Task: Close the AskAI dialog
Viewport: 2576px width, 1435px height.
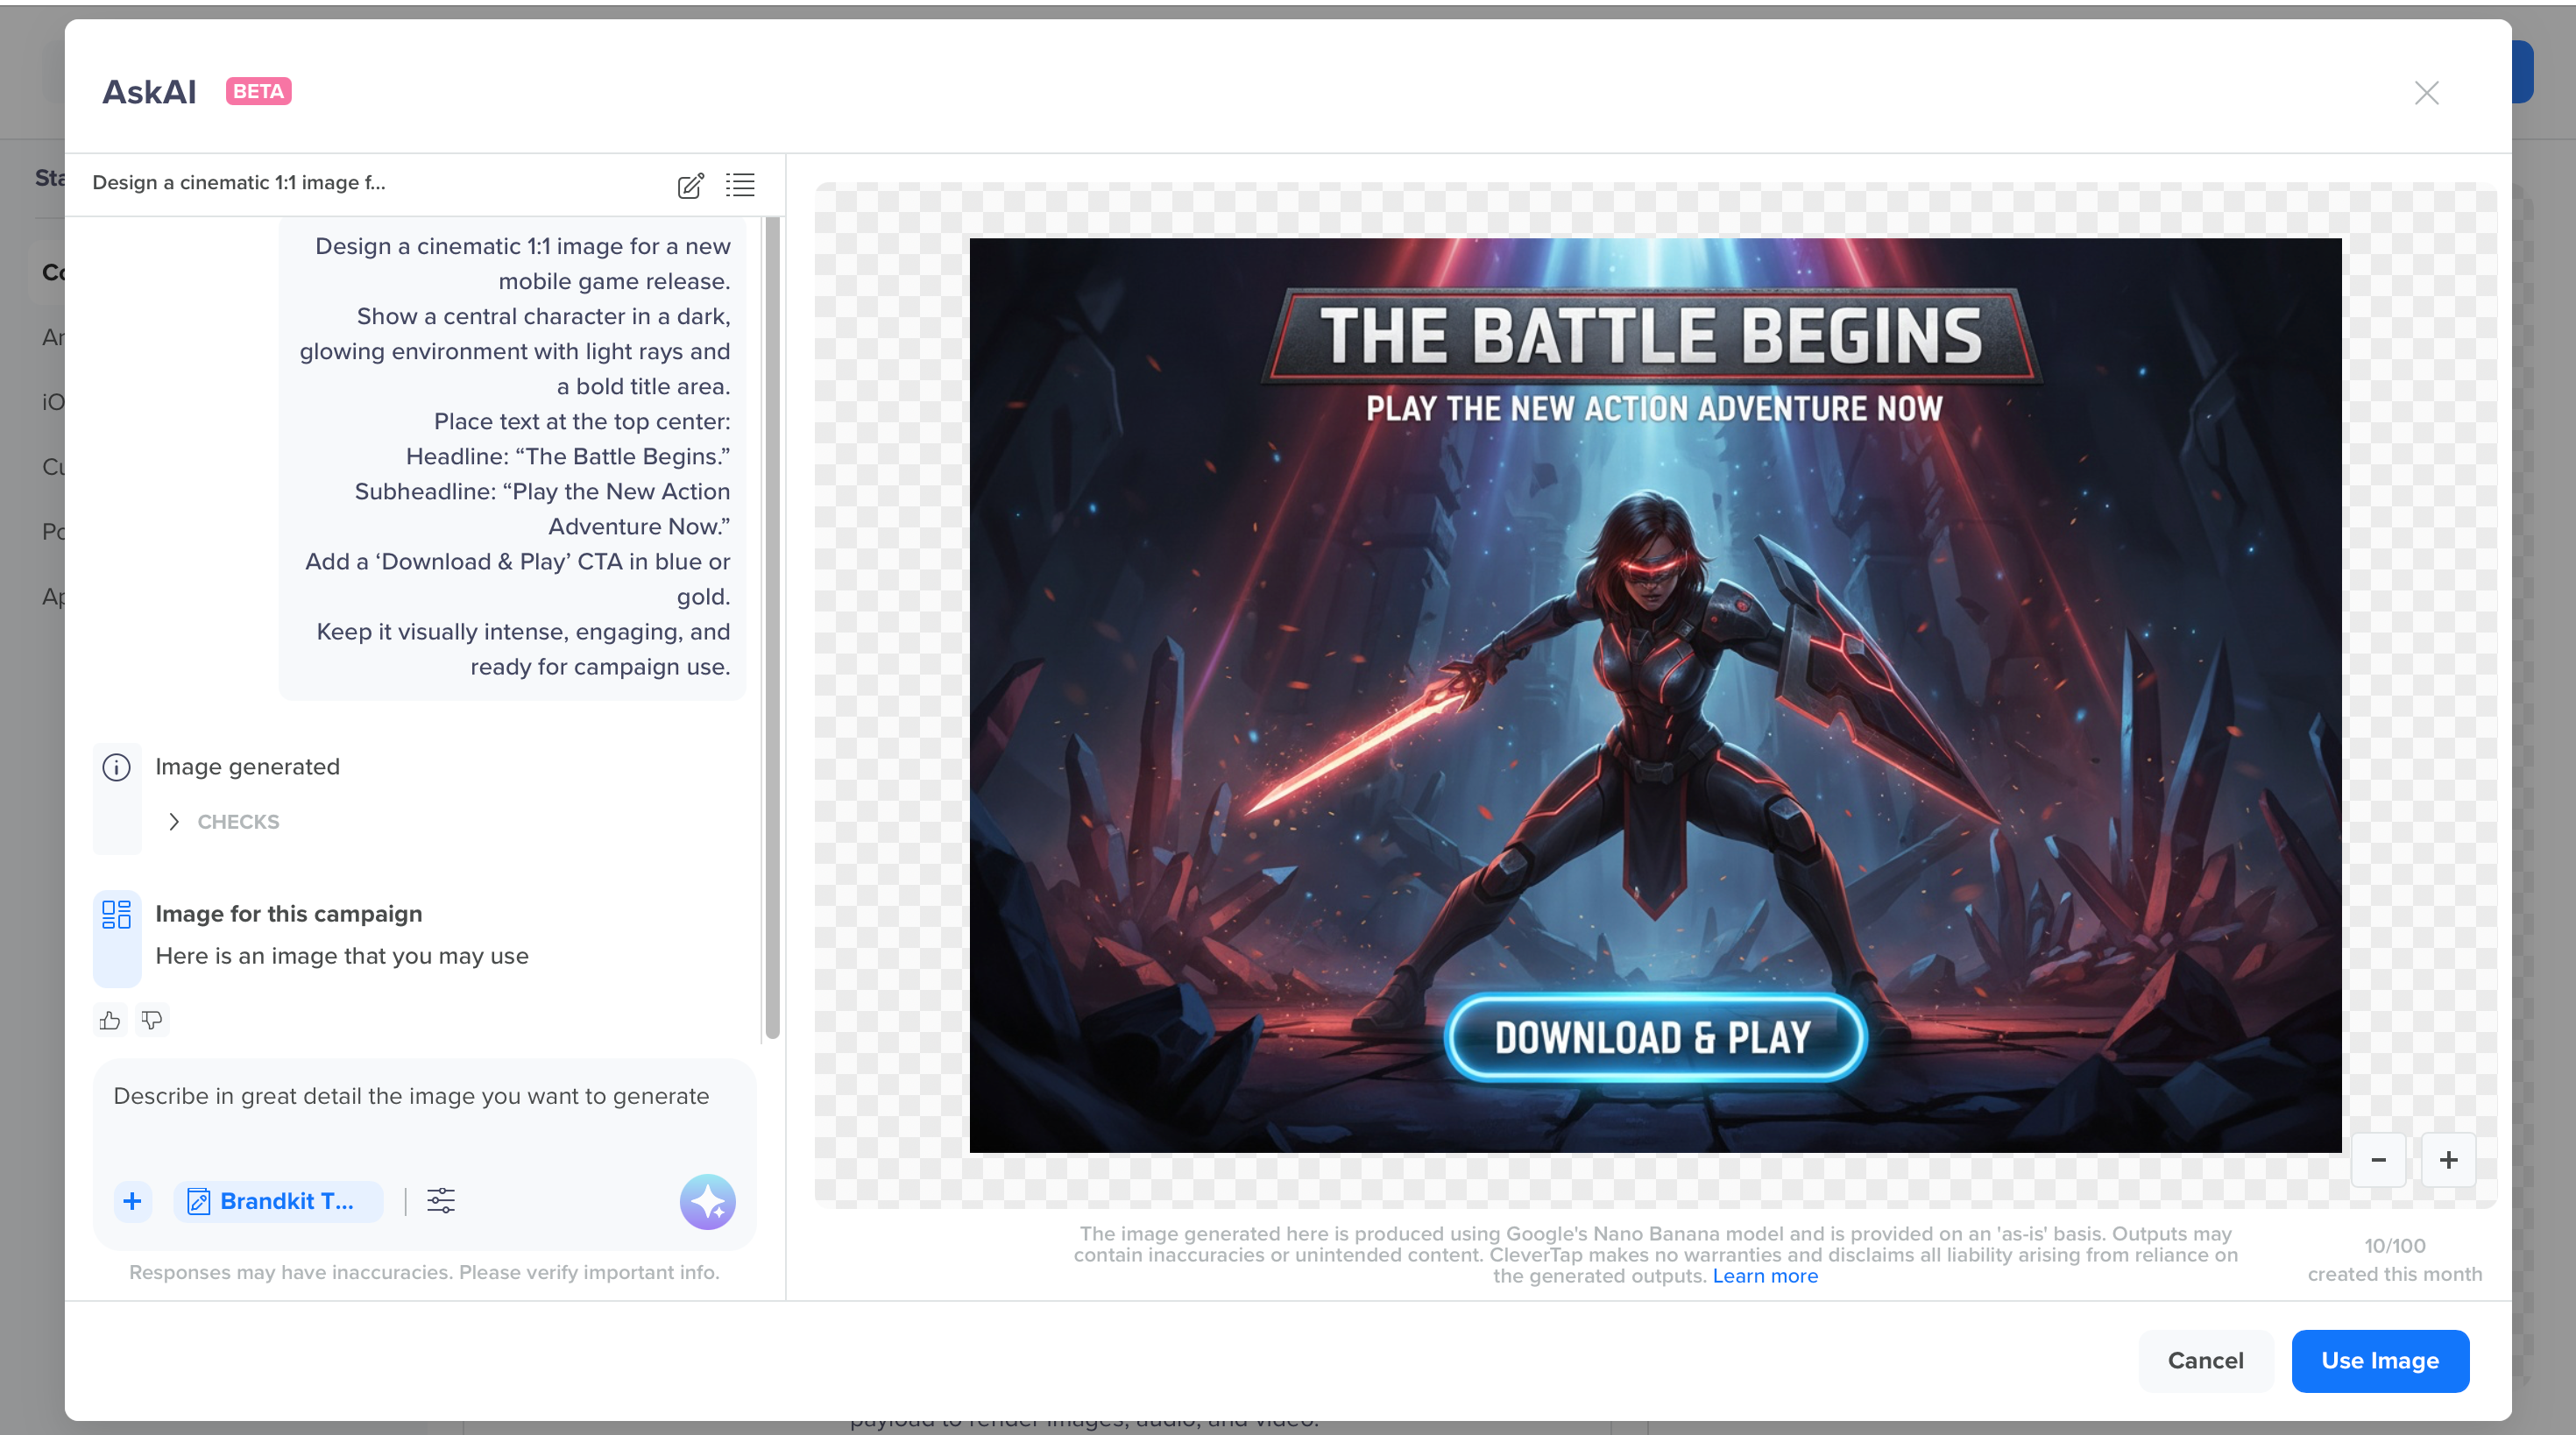Action: pos(2426,93)
